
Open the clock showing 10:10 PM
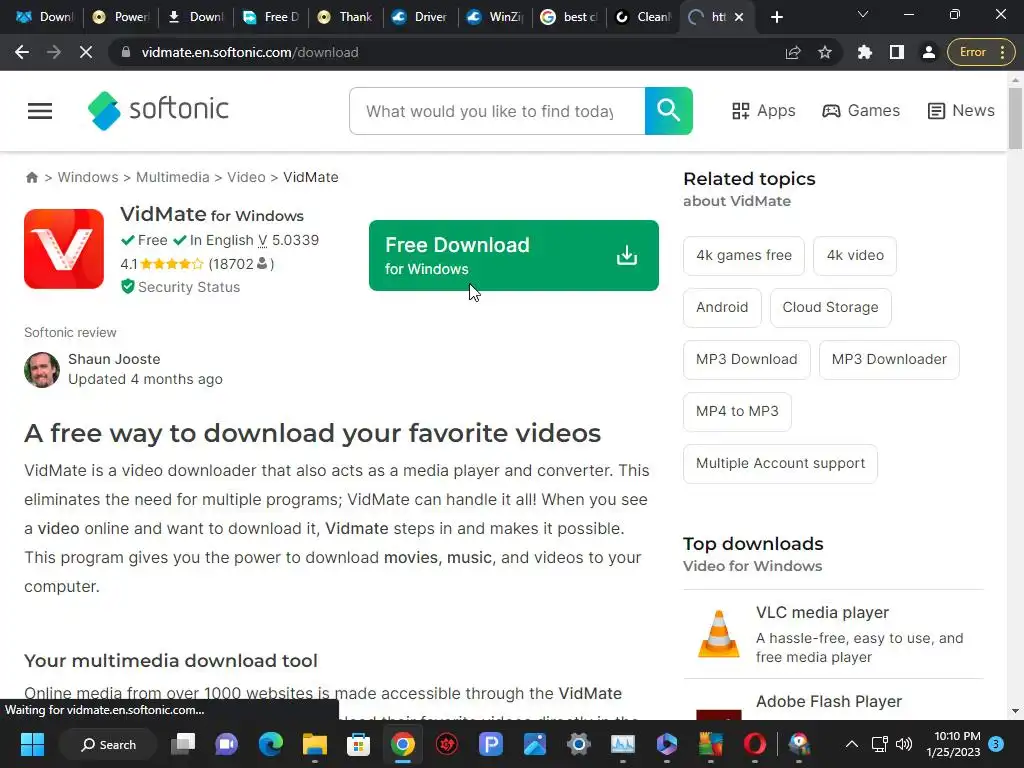953,744
